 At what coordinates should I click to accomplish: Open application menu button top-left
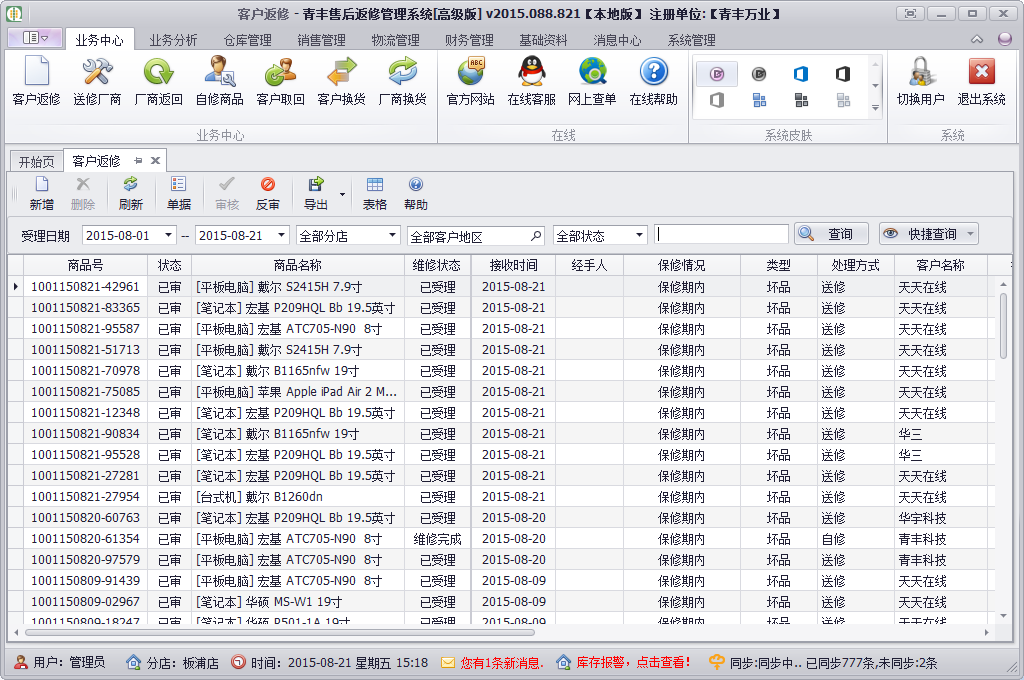pyautogui.click(x=35, y=38)
